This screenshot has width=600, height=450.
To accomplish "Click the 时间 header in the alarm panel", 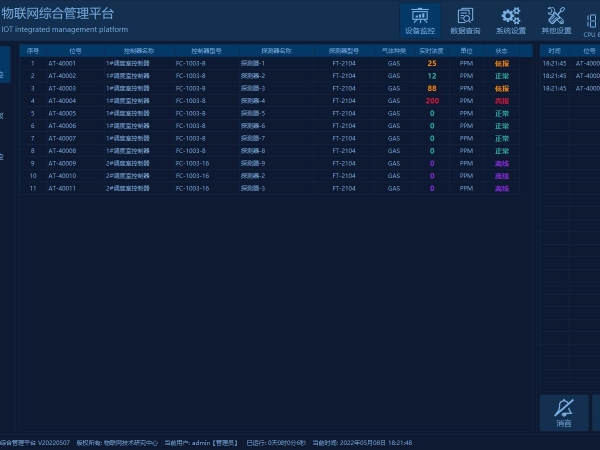I will [x=554, y=50].
